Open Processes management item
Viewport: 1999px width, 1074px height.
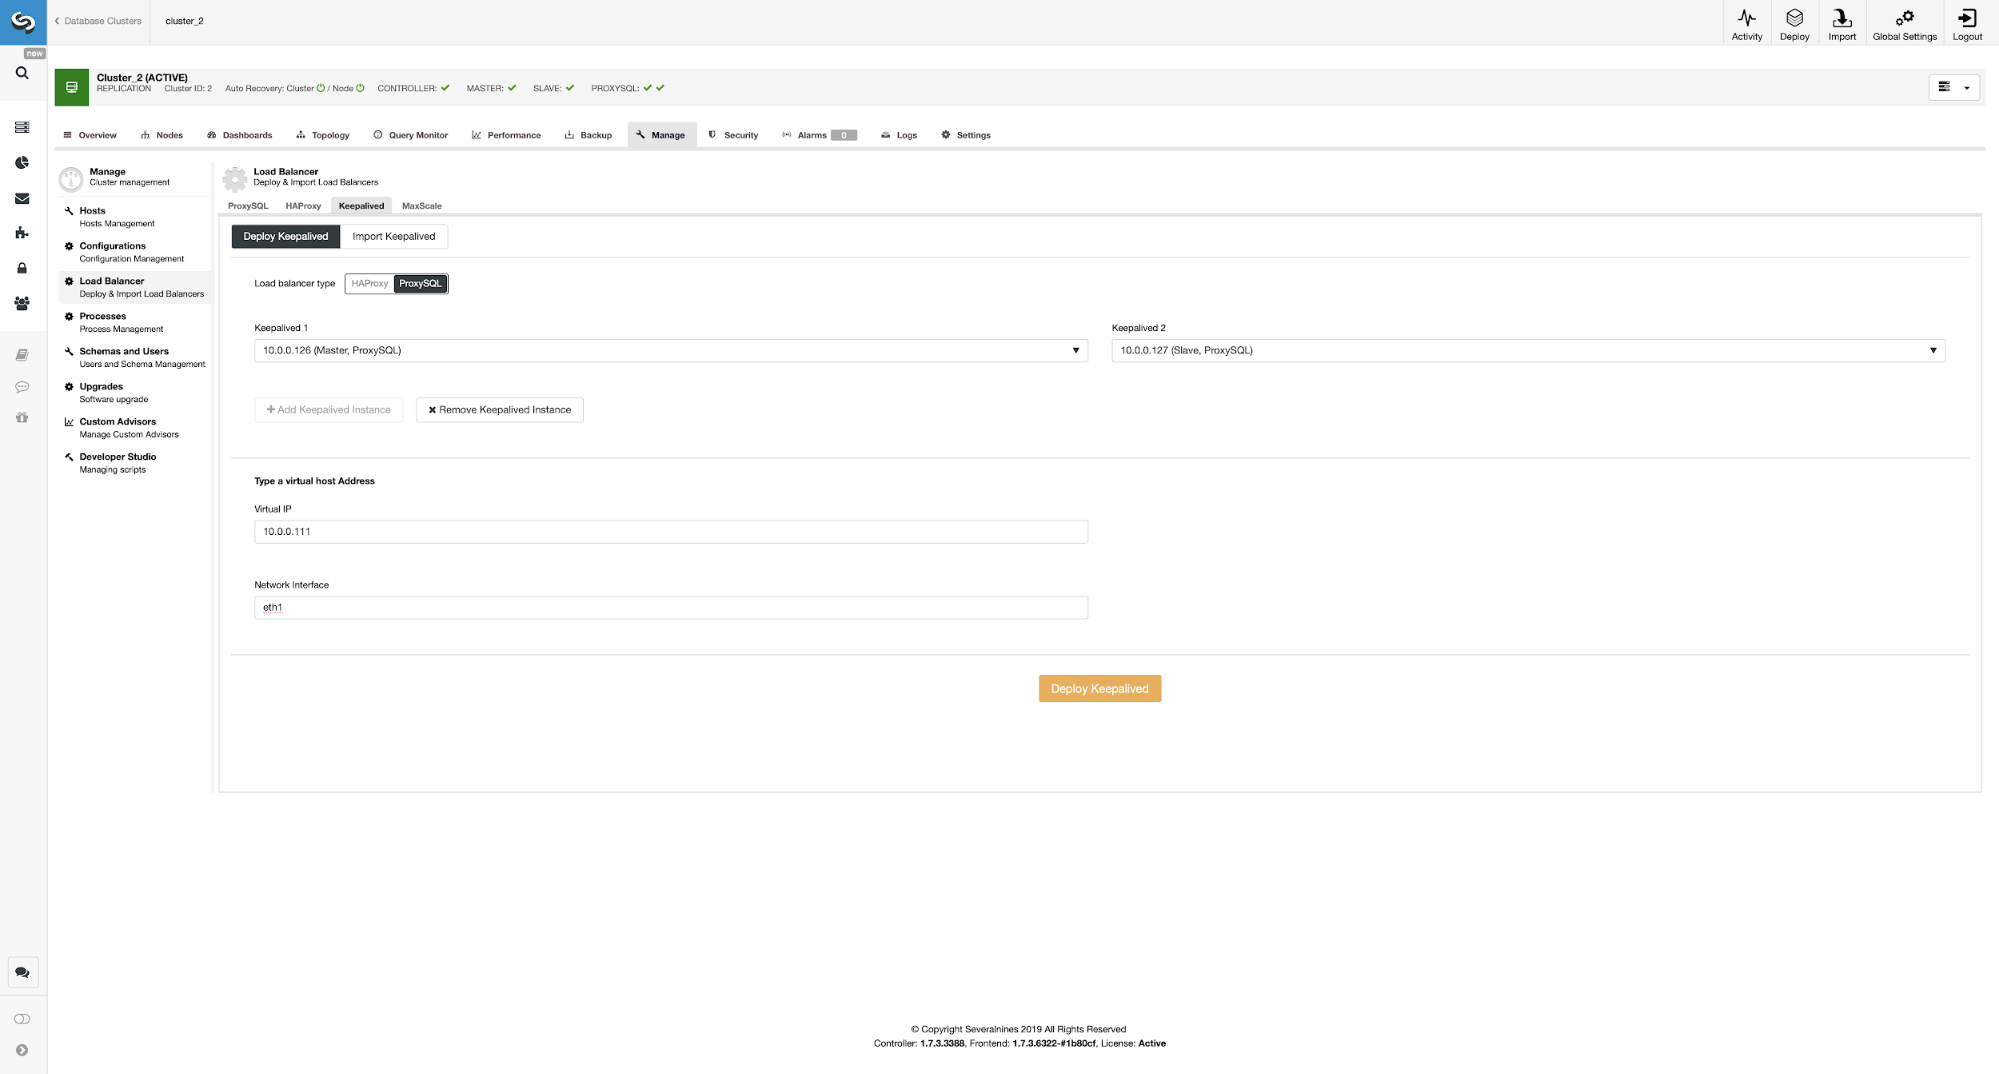point(135,322)
